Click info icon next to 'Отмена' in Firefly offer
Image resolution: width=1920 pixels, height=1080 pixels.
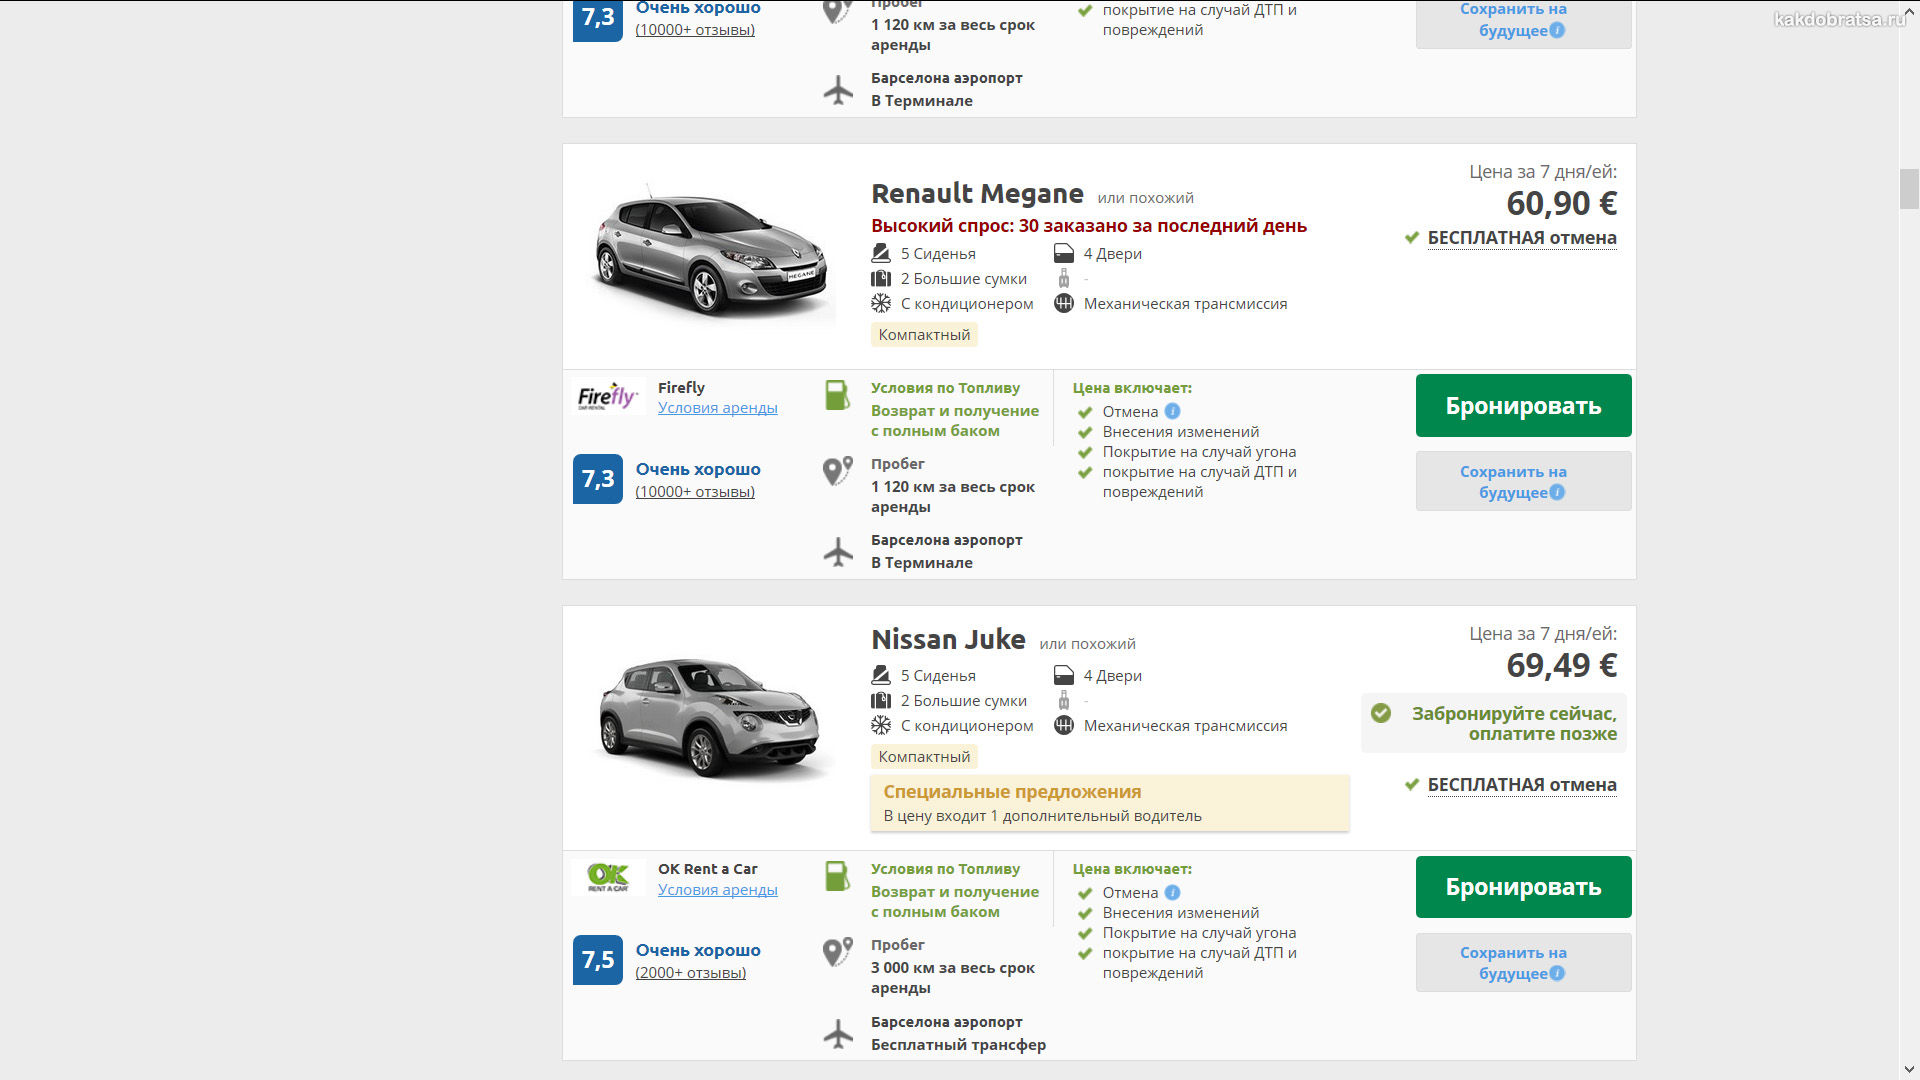click(x=1173, y=411)
